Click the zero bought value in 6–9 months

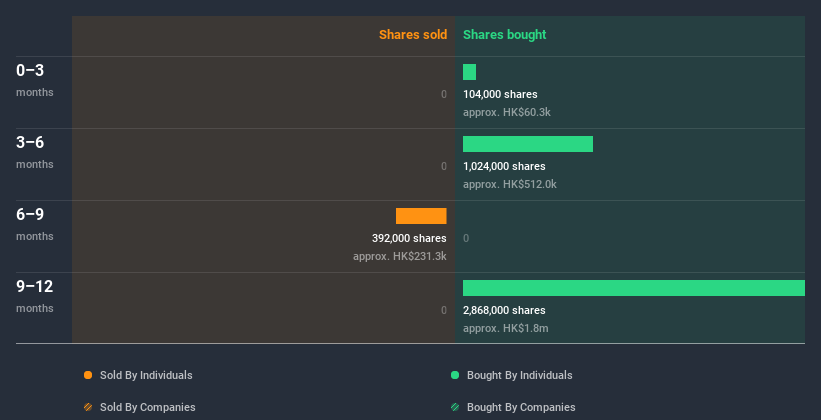(x=466, y=238)
